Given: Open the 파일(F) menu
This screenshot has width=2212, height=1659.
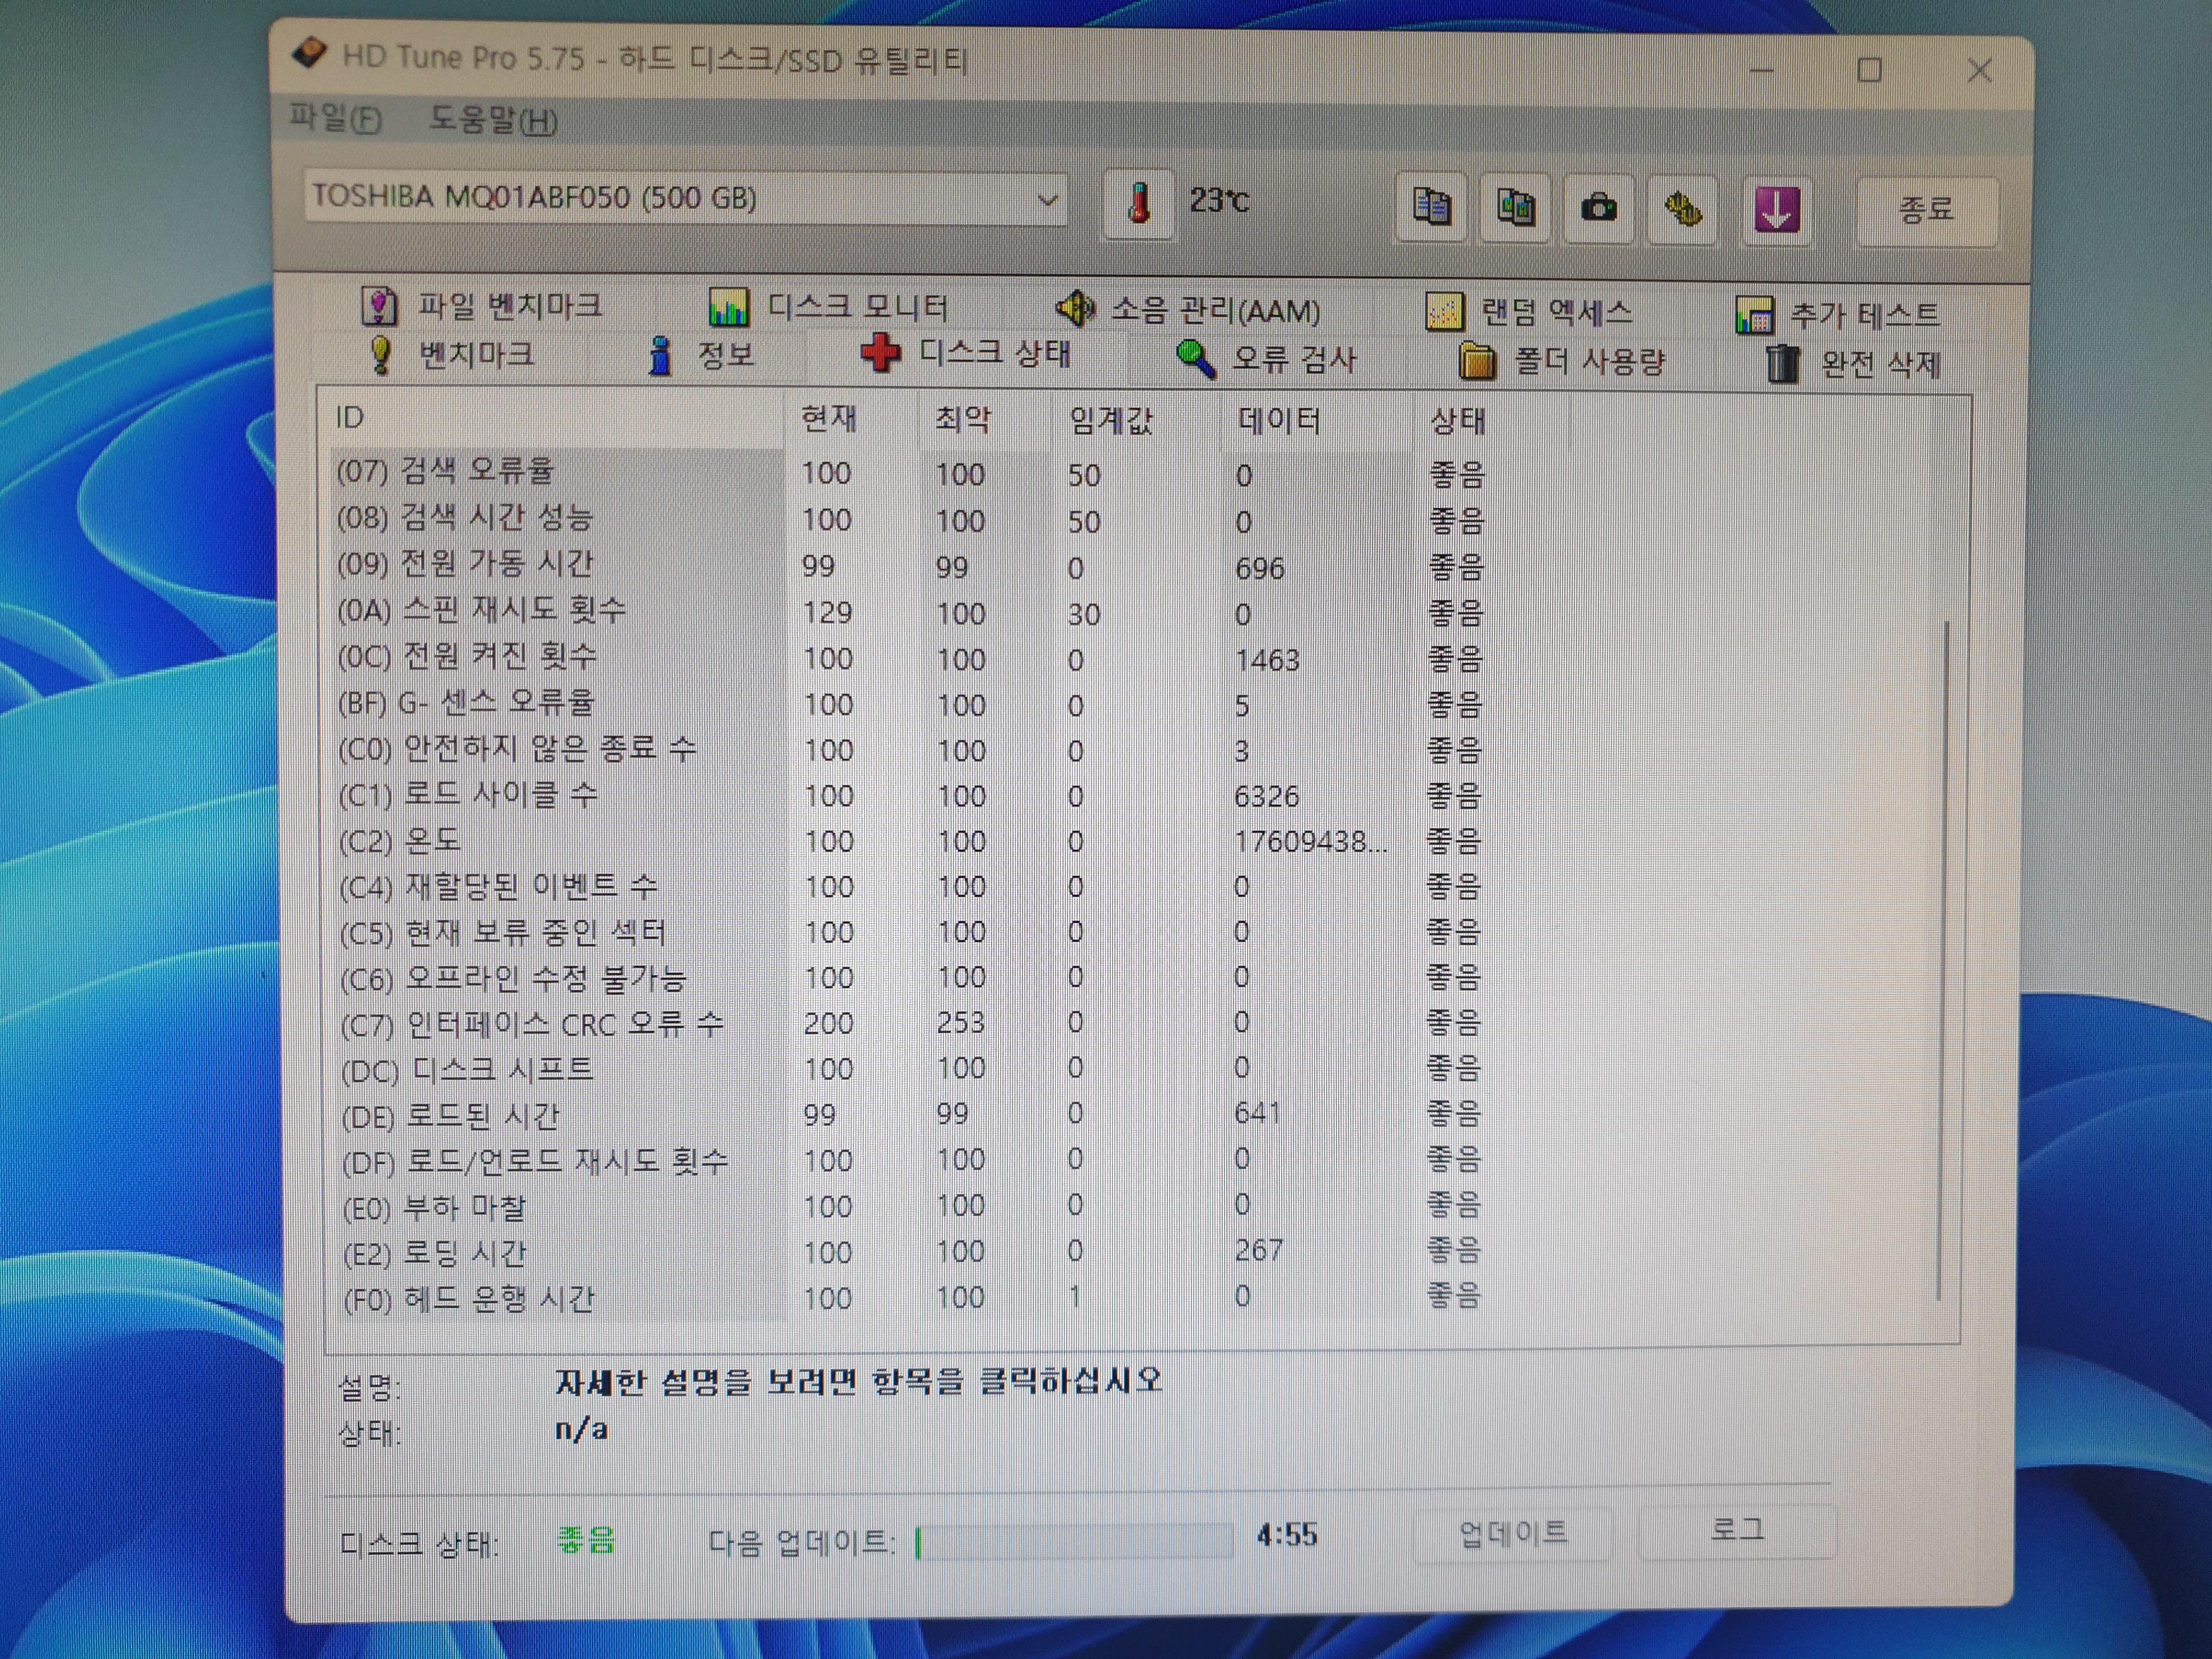Looking at the screenshot, I should (335, 118).
